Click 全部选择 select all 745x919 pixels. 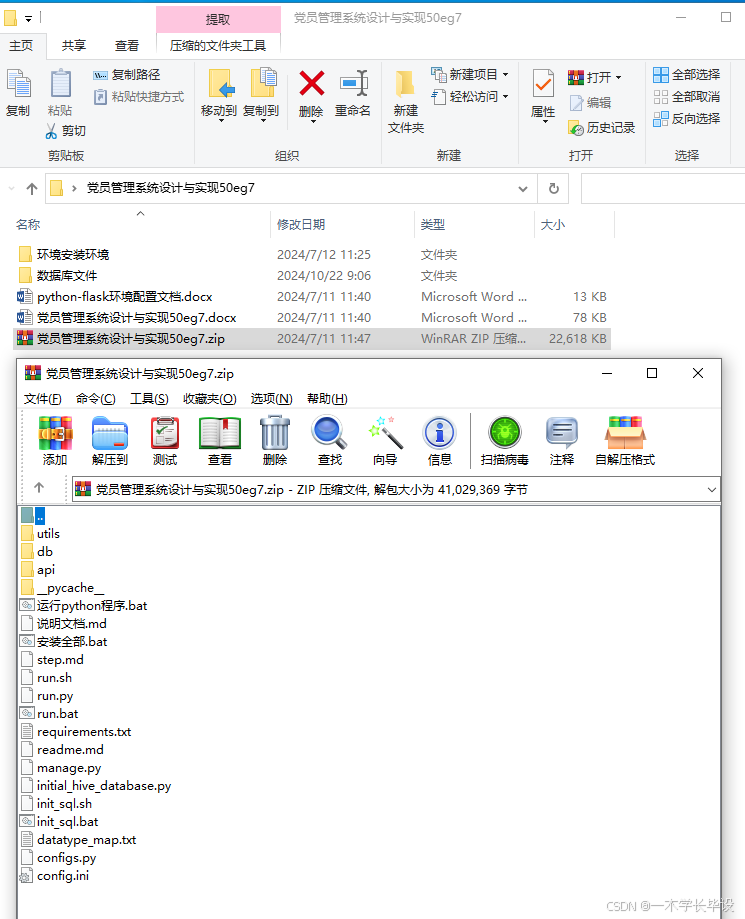[x=686, y=74]
